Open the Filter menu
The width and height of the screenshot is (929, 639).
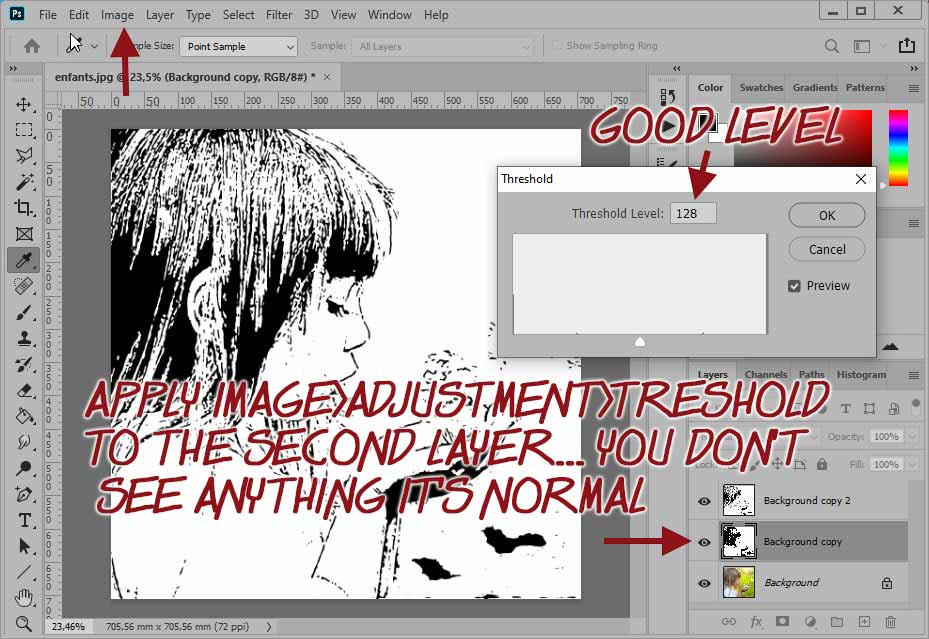278,15
